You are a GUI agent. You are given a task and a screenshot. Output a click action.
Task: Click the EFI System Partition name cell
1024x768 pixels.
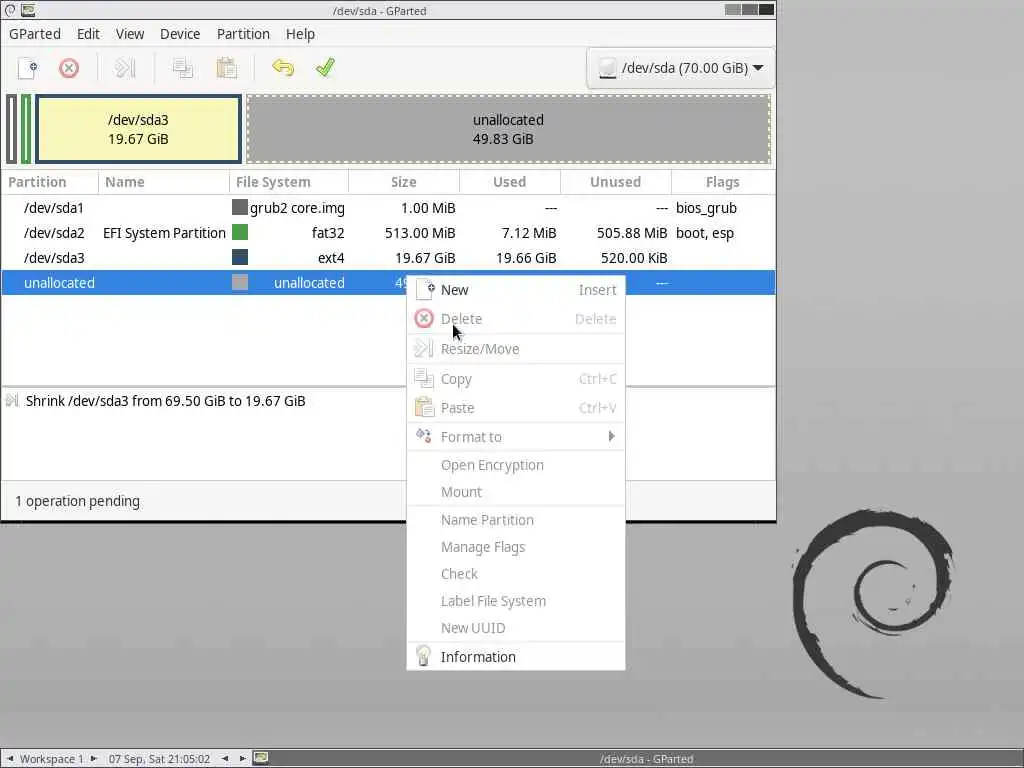[x=164, y=232]
